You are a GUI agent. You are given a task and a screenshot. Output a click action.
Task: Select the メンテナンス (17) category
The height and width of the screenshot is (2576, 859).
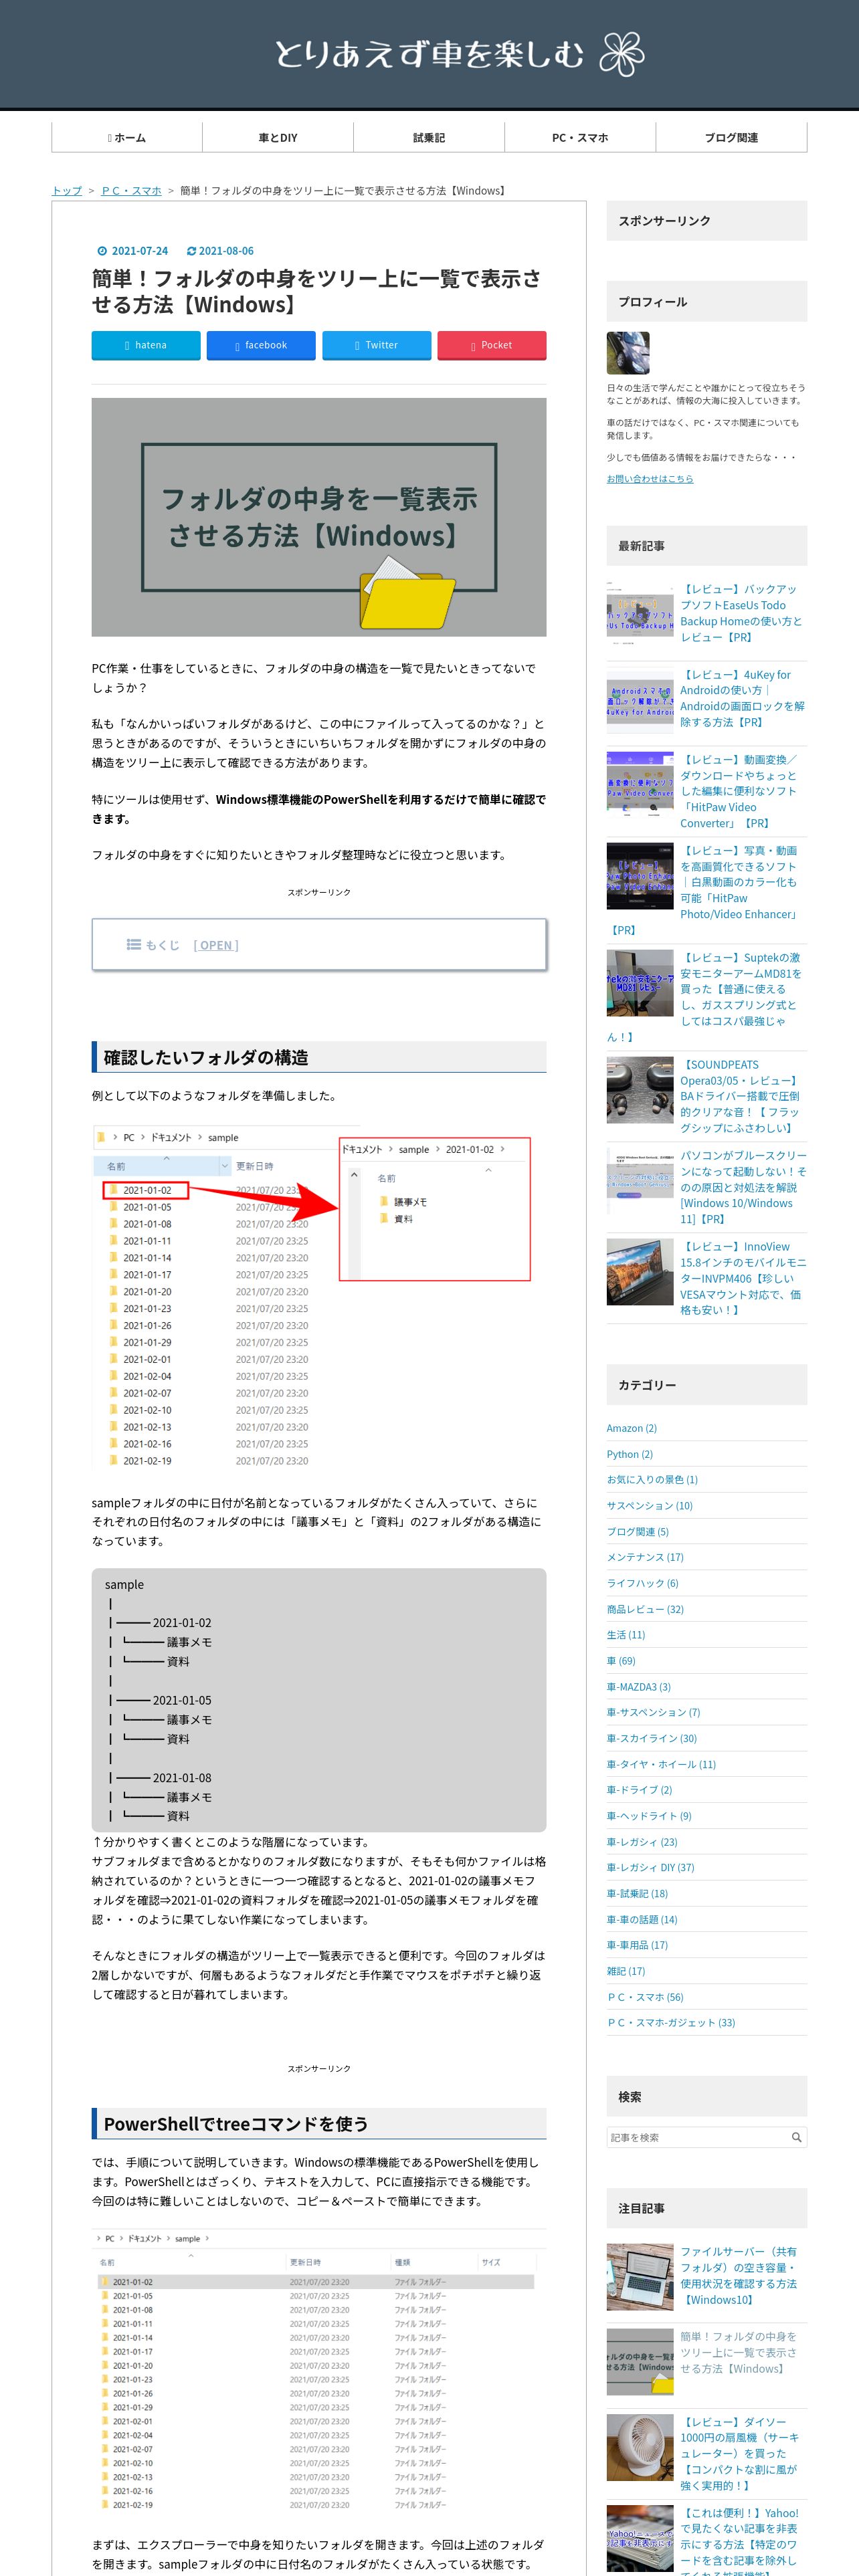[x=645, y=1557]
